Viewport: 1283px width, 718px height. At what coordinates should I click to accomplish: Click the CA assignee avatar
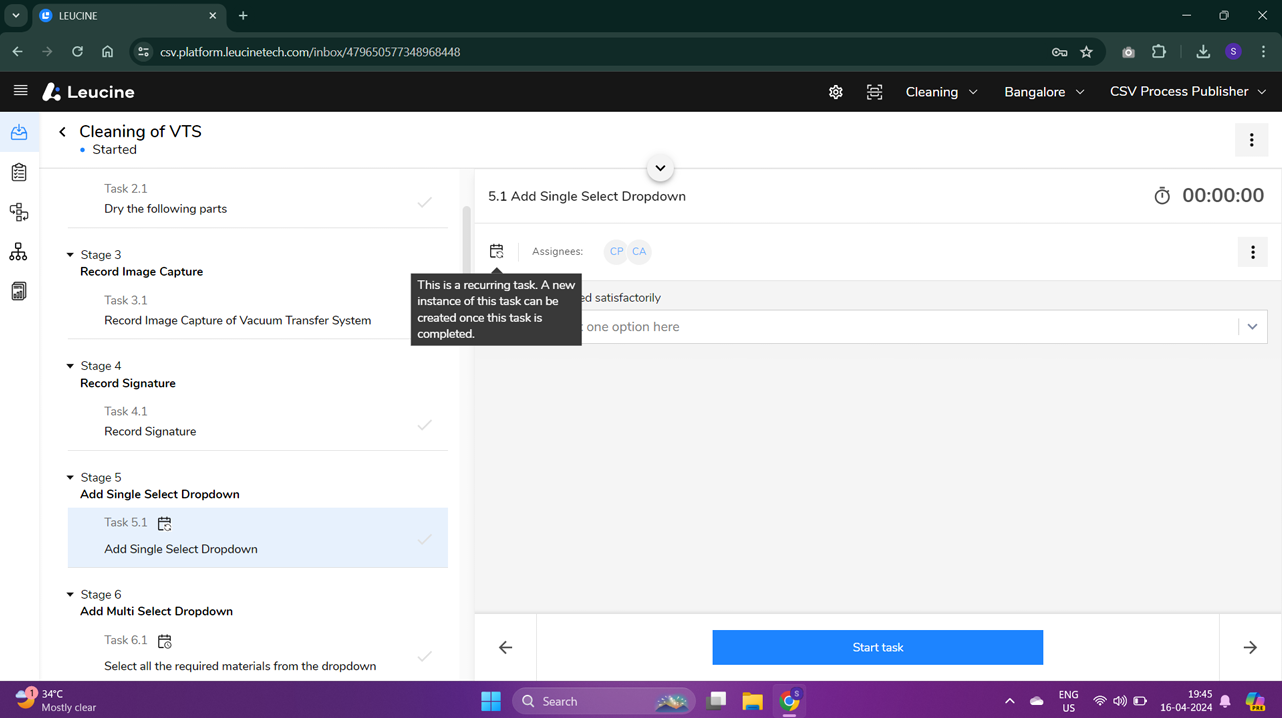[639, 252]
